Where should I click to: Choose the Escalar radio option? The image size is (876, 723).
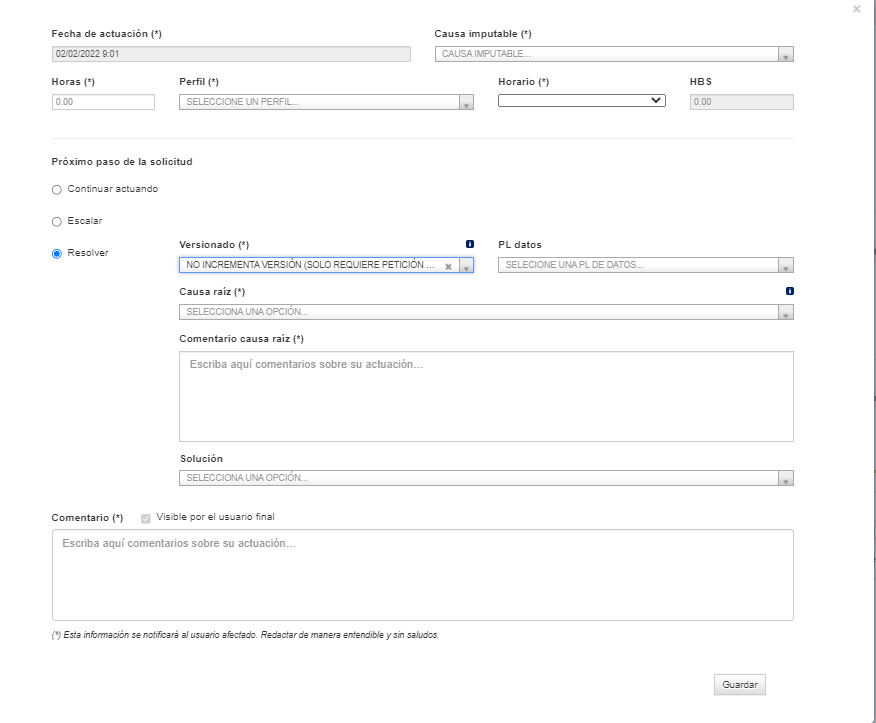click(x=56, y=222)
